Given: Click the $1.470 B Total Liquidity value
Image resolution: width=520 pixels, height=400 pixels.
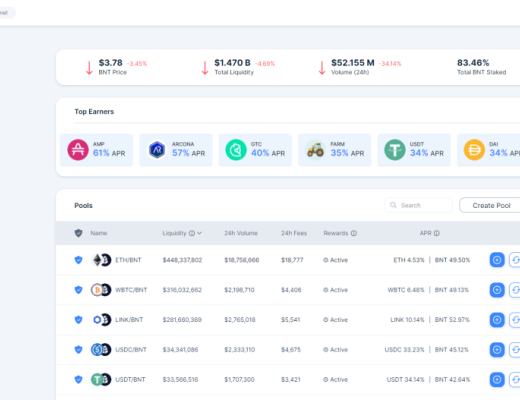Looking at the screenshot, I should (232, 63).
